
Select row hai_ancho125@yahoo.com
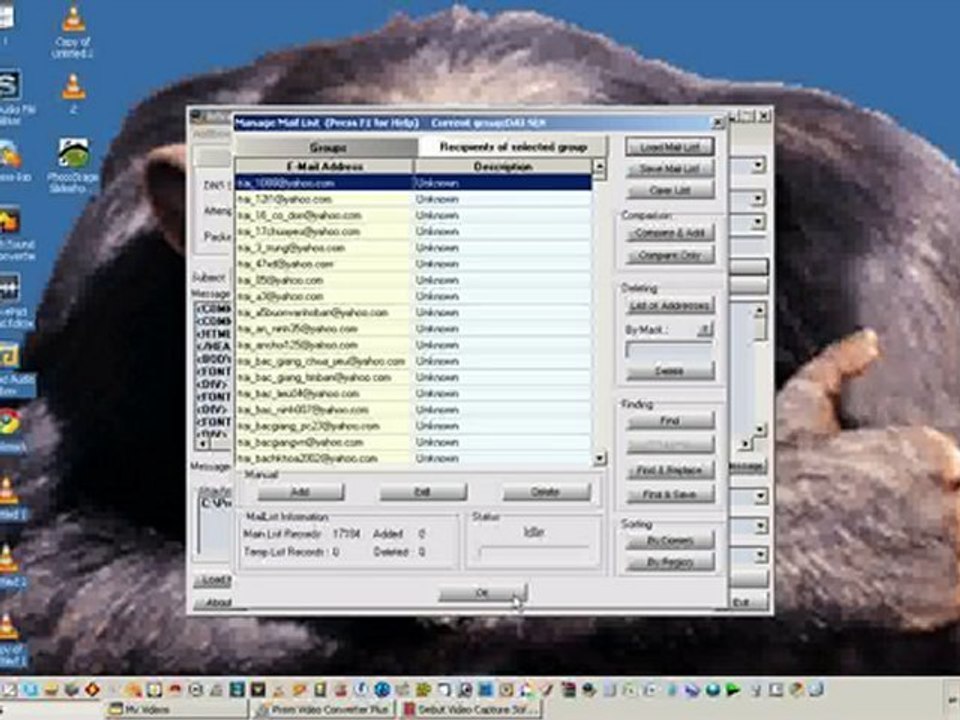coord(413,345)
